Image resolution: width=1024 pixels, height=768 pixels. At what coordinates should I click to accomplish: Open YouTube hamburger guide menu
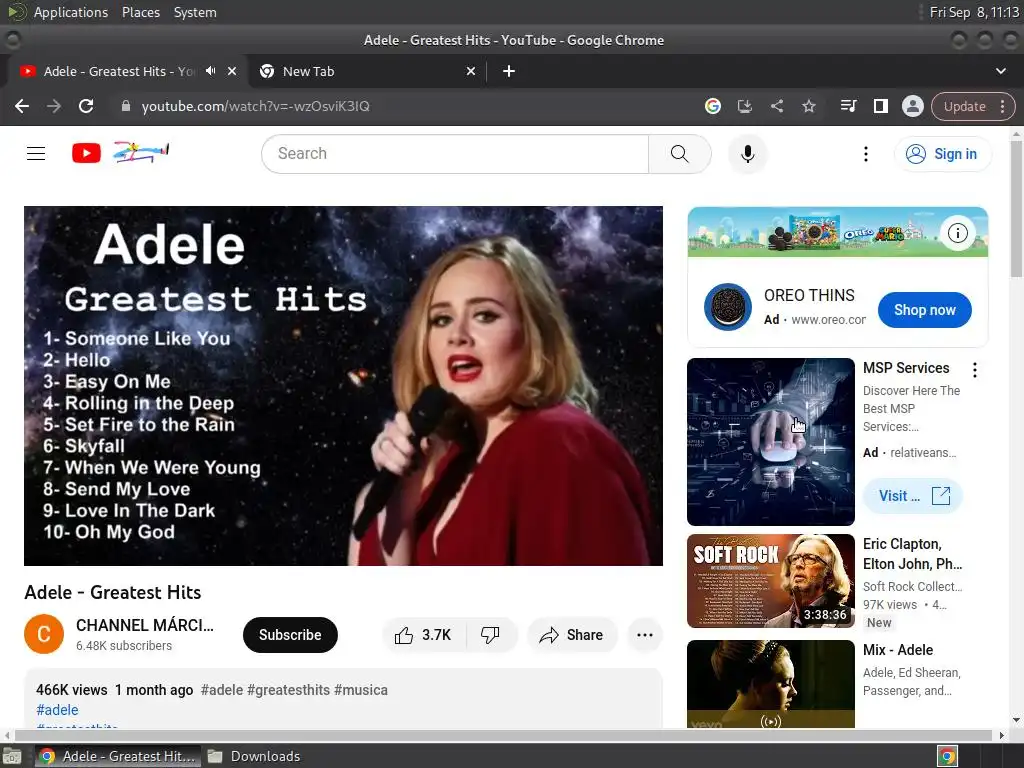pyautogui.click(x=36, y=153)
